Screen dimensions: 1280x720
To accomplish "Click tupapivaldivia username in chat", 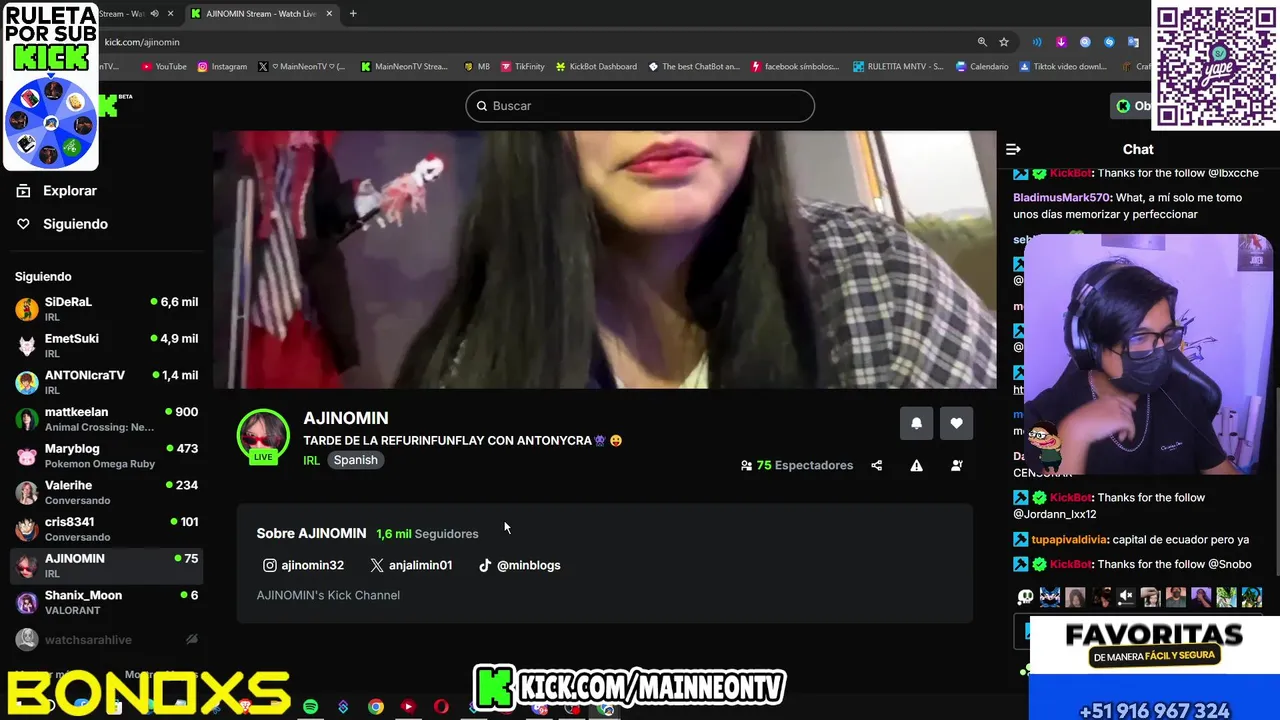I will point(1069,540).
